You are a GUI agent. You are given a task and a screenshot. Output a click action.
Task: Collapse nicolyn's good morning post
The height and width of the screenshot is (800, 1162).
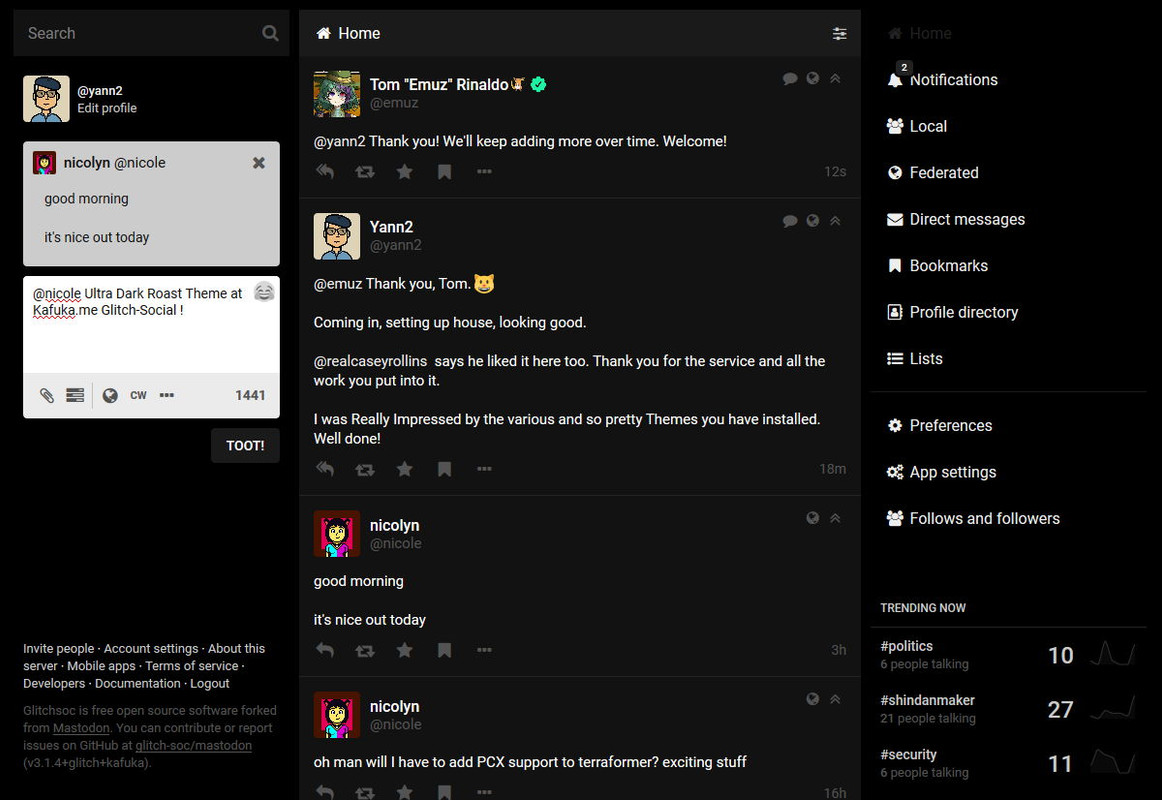point(835,519)
